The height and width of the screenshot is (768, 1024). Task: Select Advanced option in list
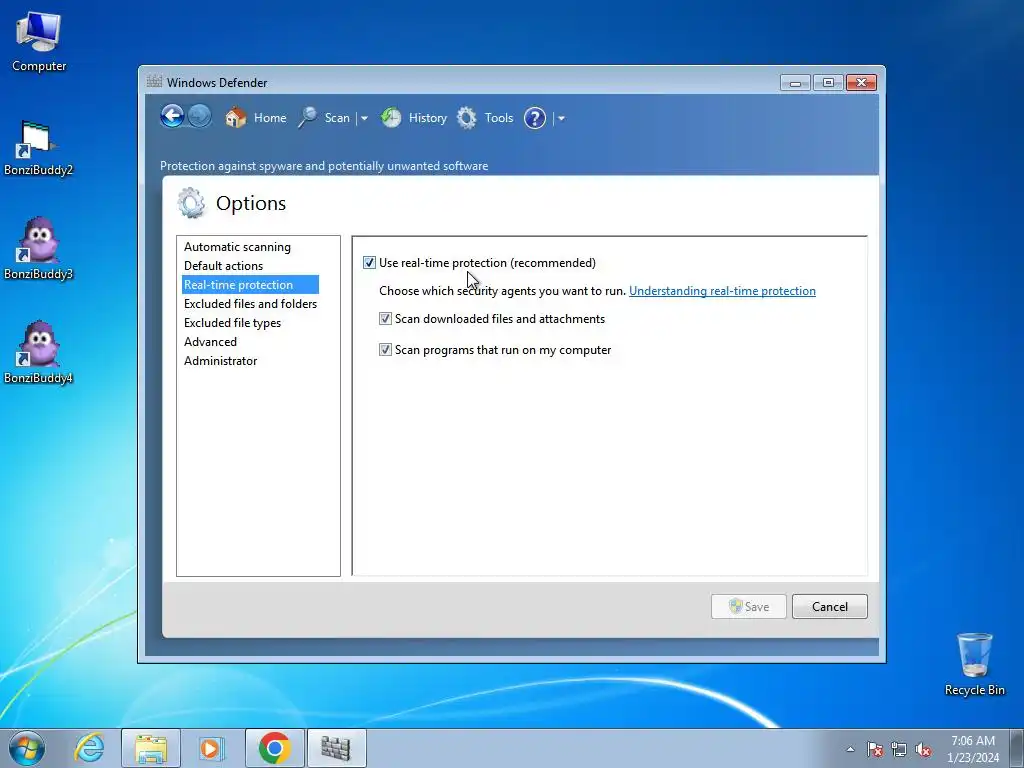click(210, 342)
